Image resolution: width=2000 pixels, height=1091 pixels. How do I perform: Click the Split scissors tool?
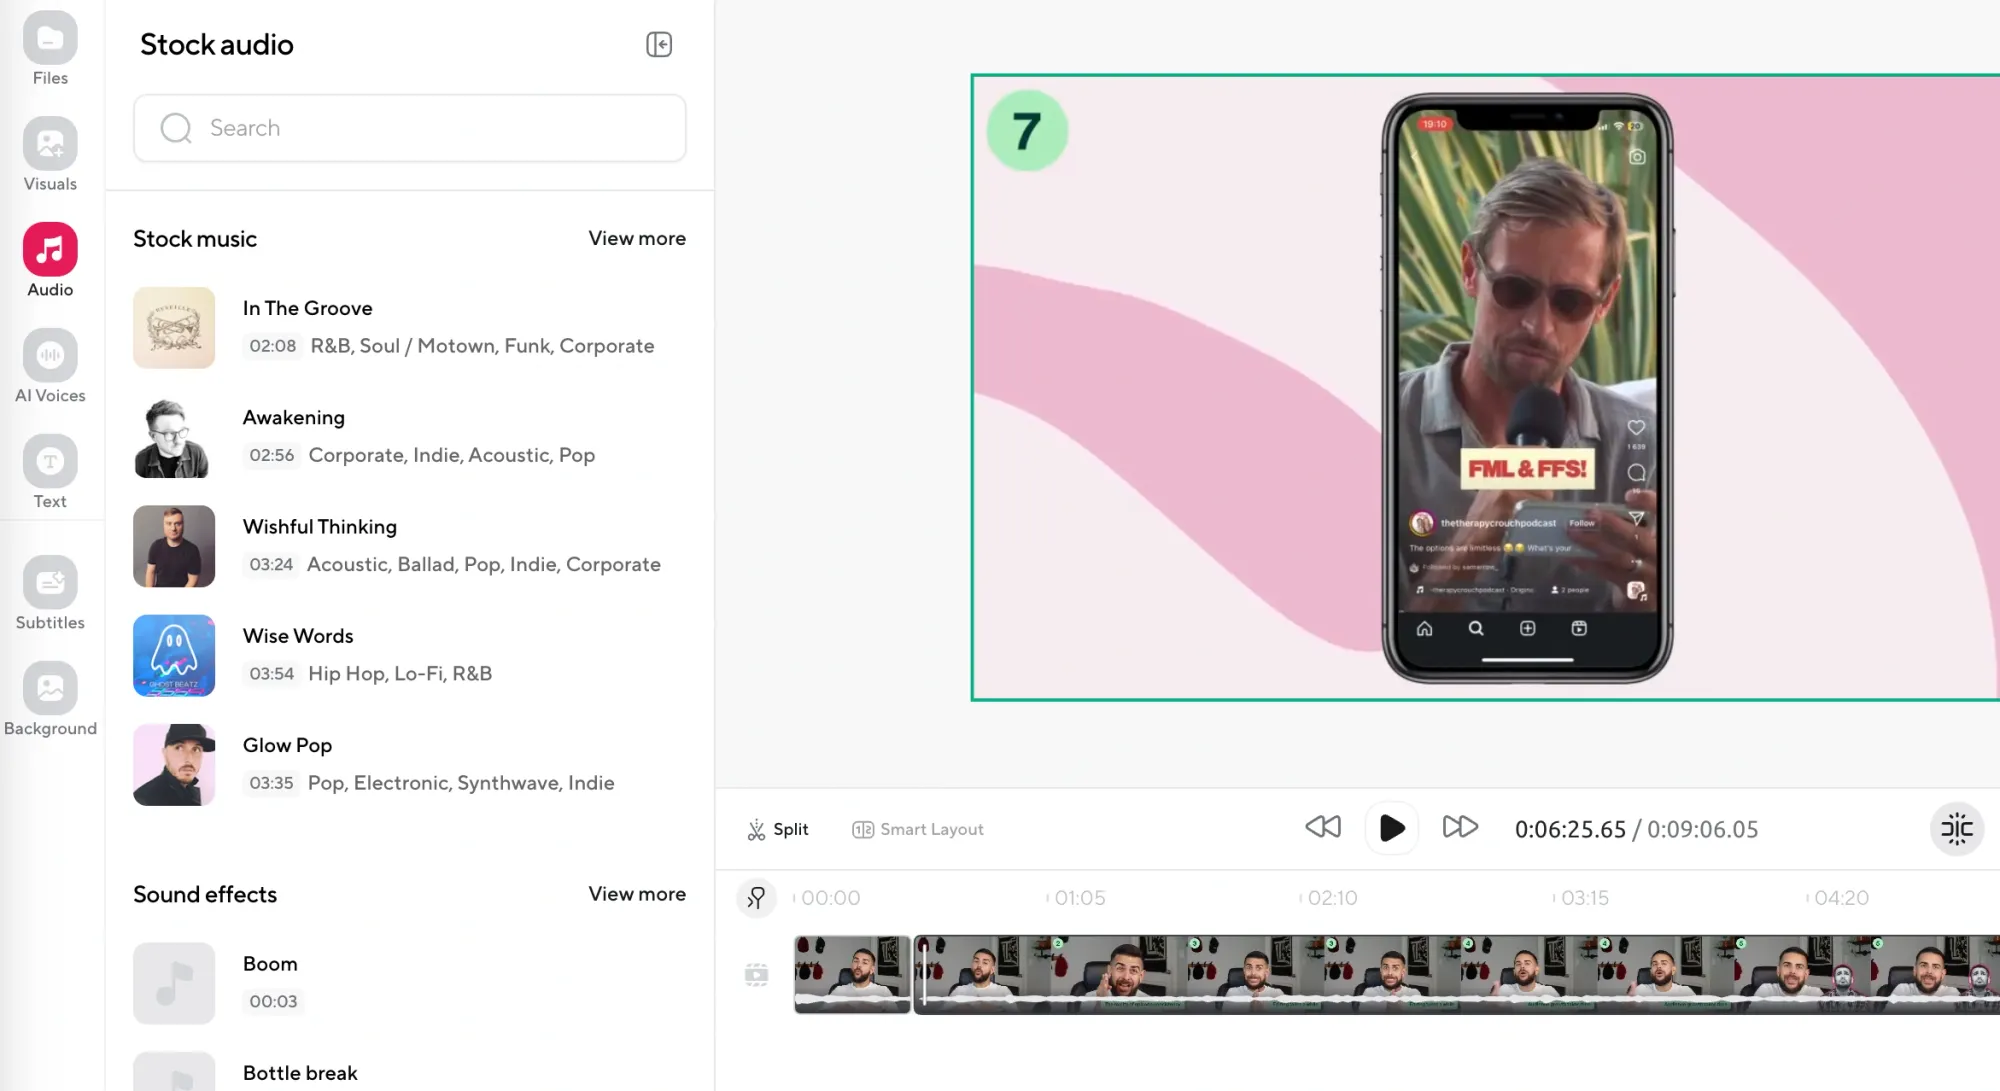[777, 829]
